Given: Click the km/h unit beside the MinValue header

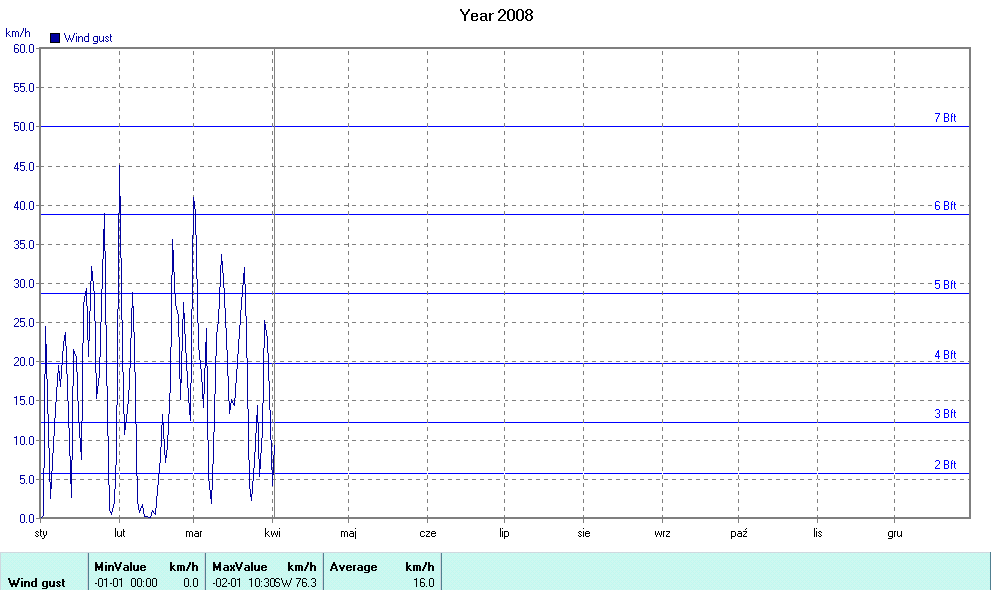Looking at the screenshot, I should point(184,567).
